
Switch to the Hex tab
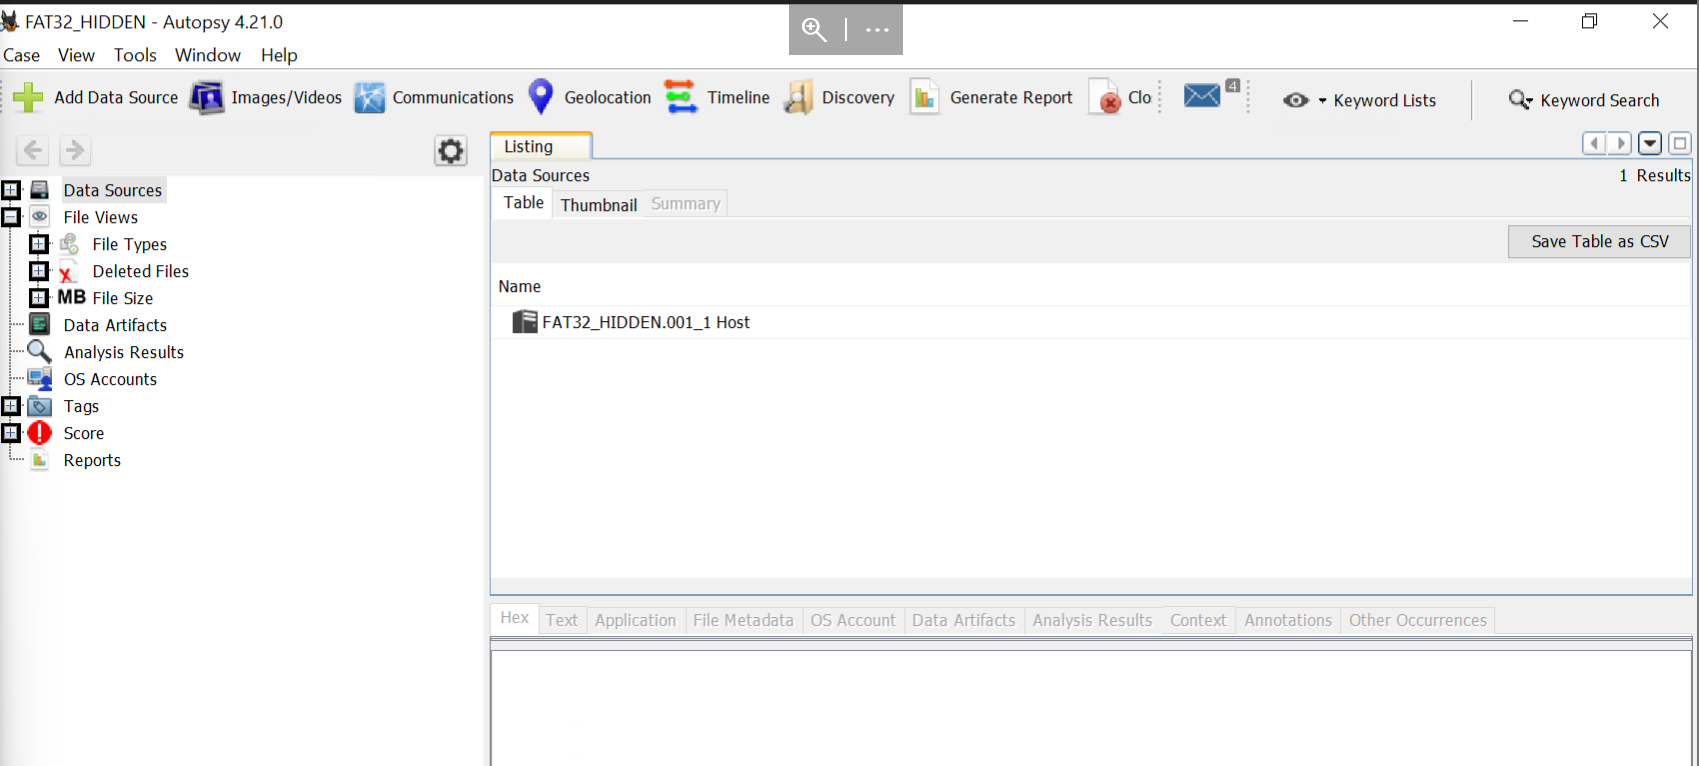click(514, 618)
